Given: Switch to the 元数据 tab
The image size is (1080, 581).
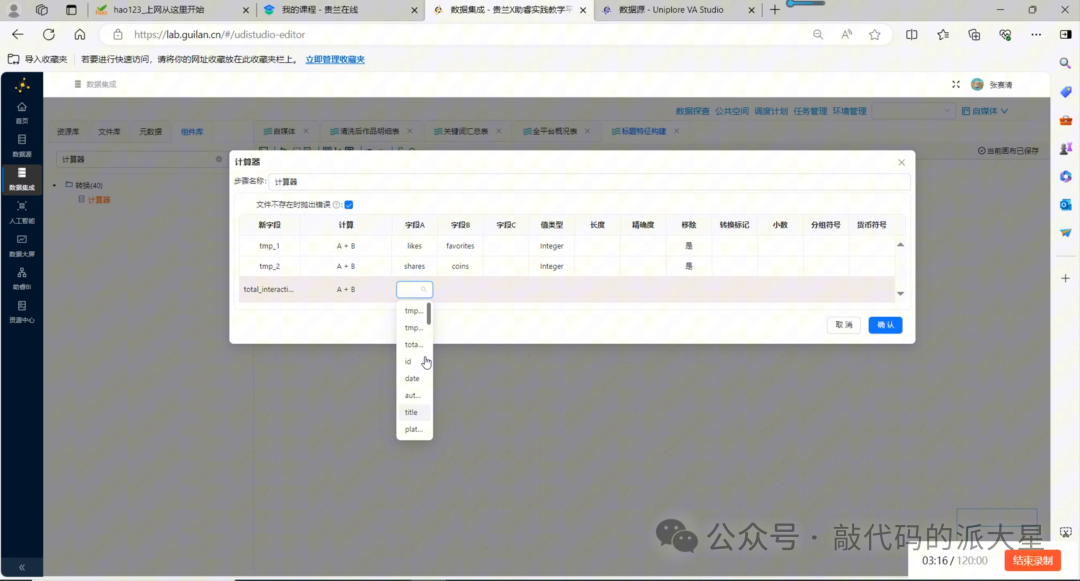Looking at the screenshot, I should tap(150, 131).
